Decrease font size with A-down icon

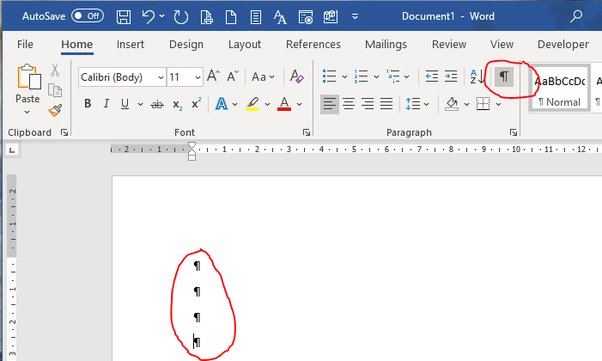coord(233,76)
